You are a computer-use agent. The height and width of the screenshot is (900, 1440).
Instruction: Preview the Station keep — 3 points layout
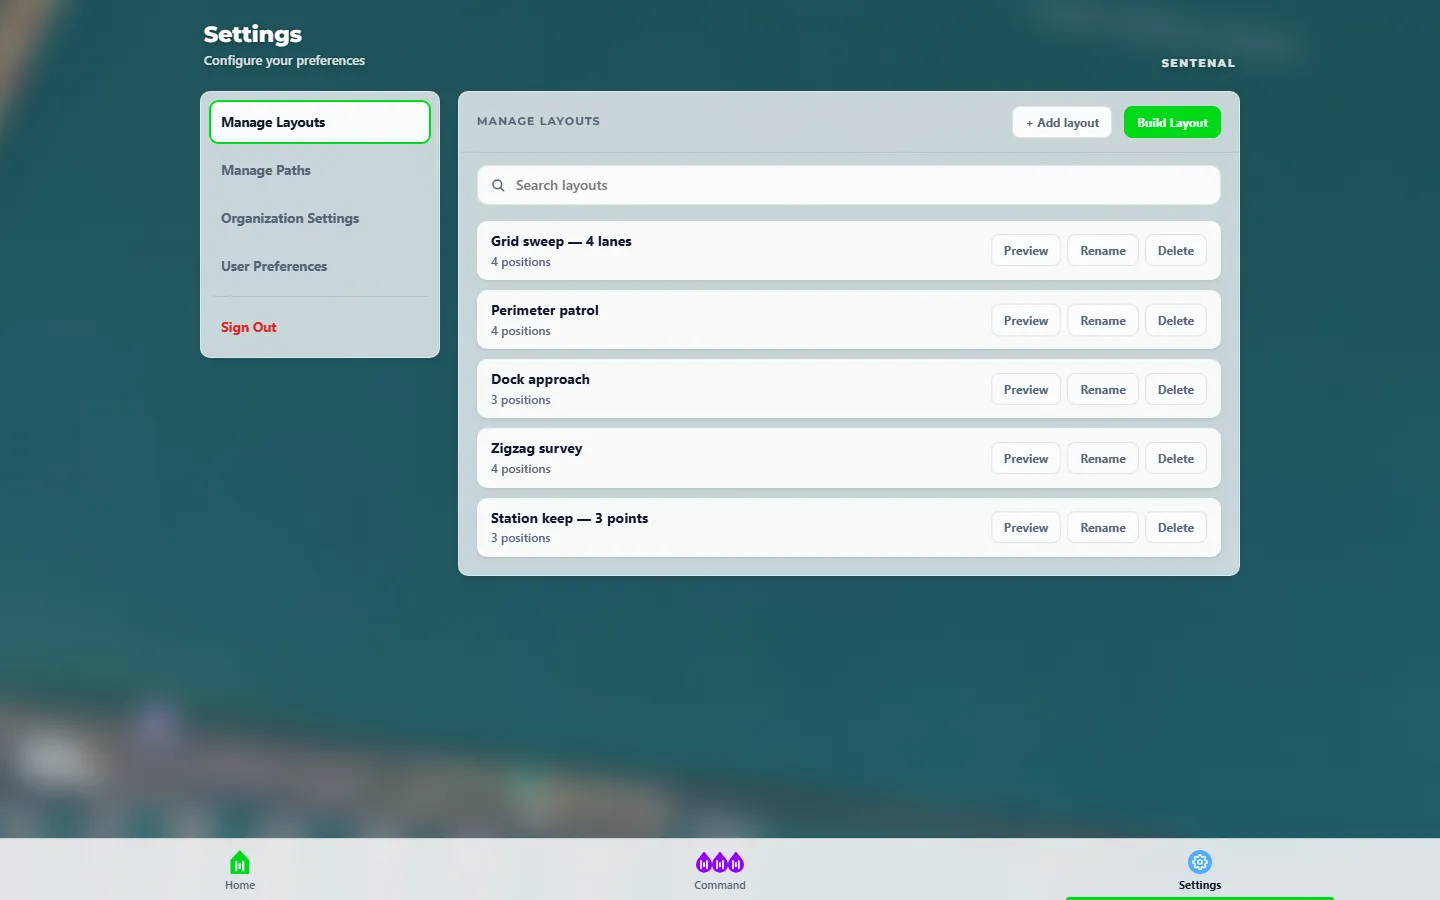point(1026,527)
